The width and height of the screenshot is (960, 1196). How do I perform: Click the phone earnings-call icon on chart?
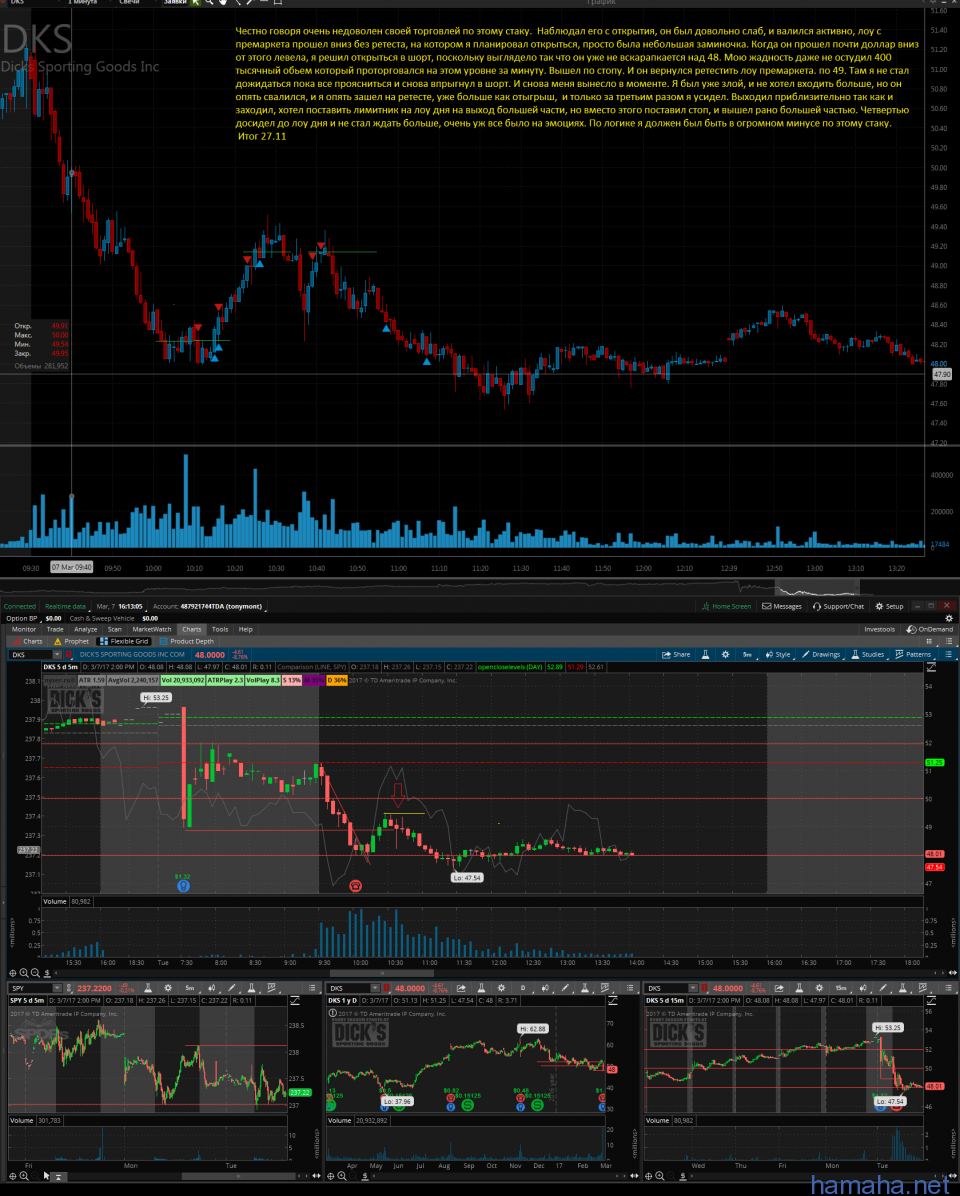[355, 886]
